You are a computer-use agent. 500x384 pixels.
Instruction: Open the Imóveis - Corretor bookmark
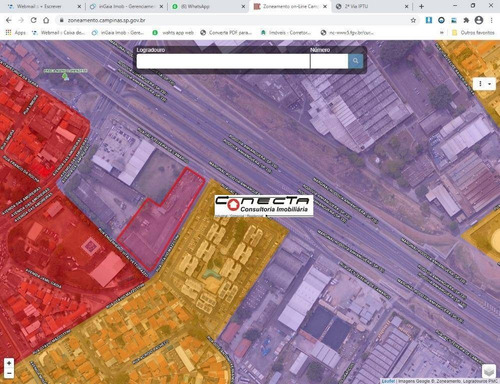coord(286,33)
